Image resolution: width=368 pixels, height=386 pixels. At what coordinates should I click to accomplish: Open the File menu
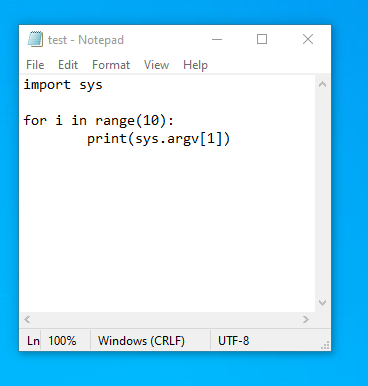tap(35, 65)
